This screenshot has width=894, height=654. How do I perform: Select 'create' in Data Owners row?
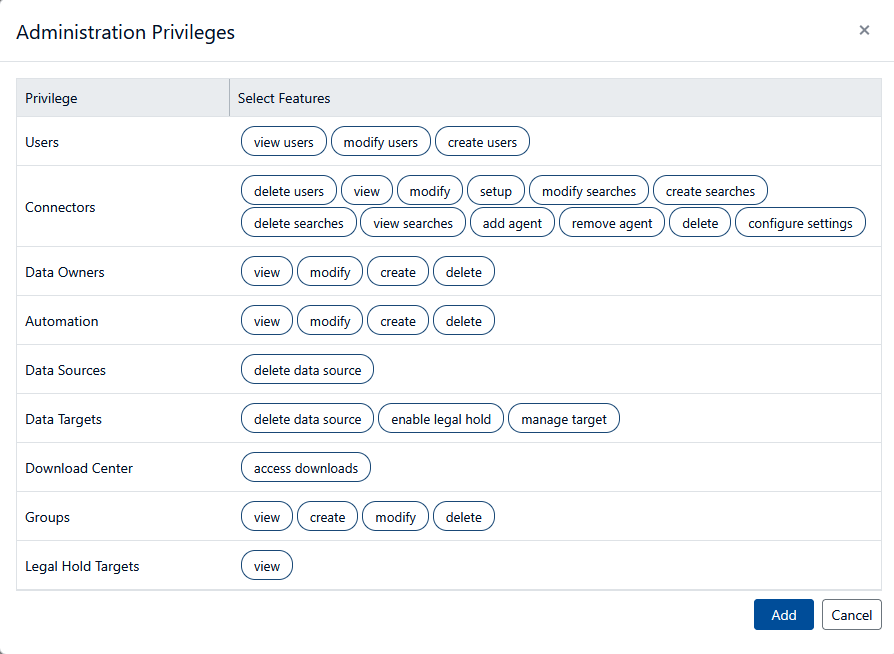click(398, 272)
